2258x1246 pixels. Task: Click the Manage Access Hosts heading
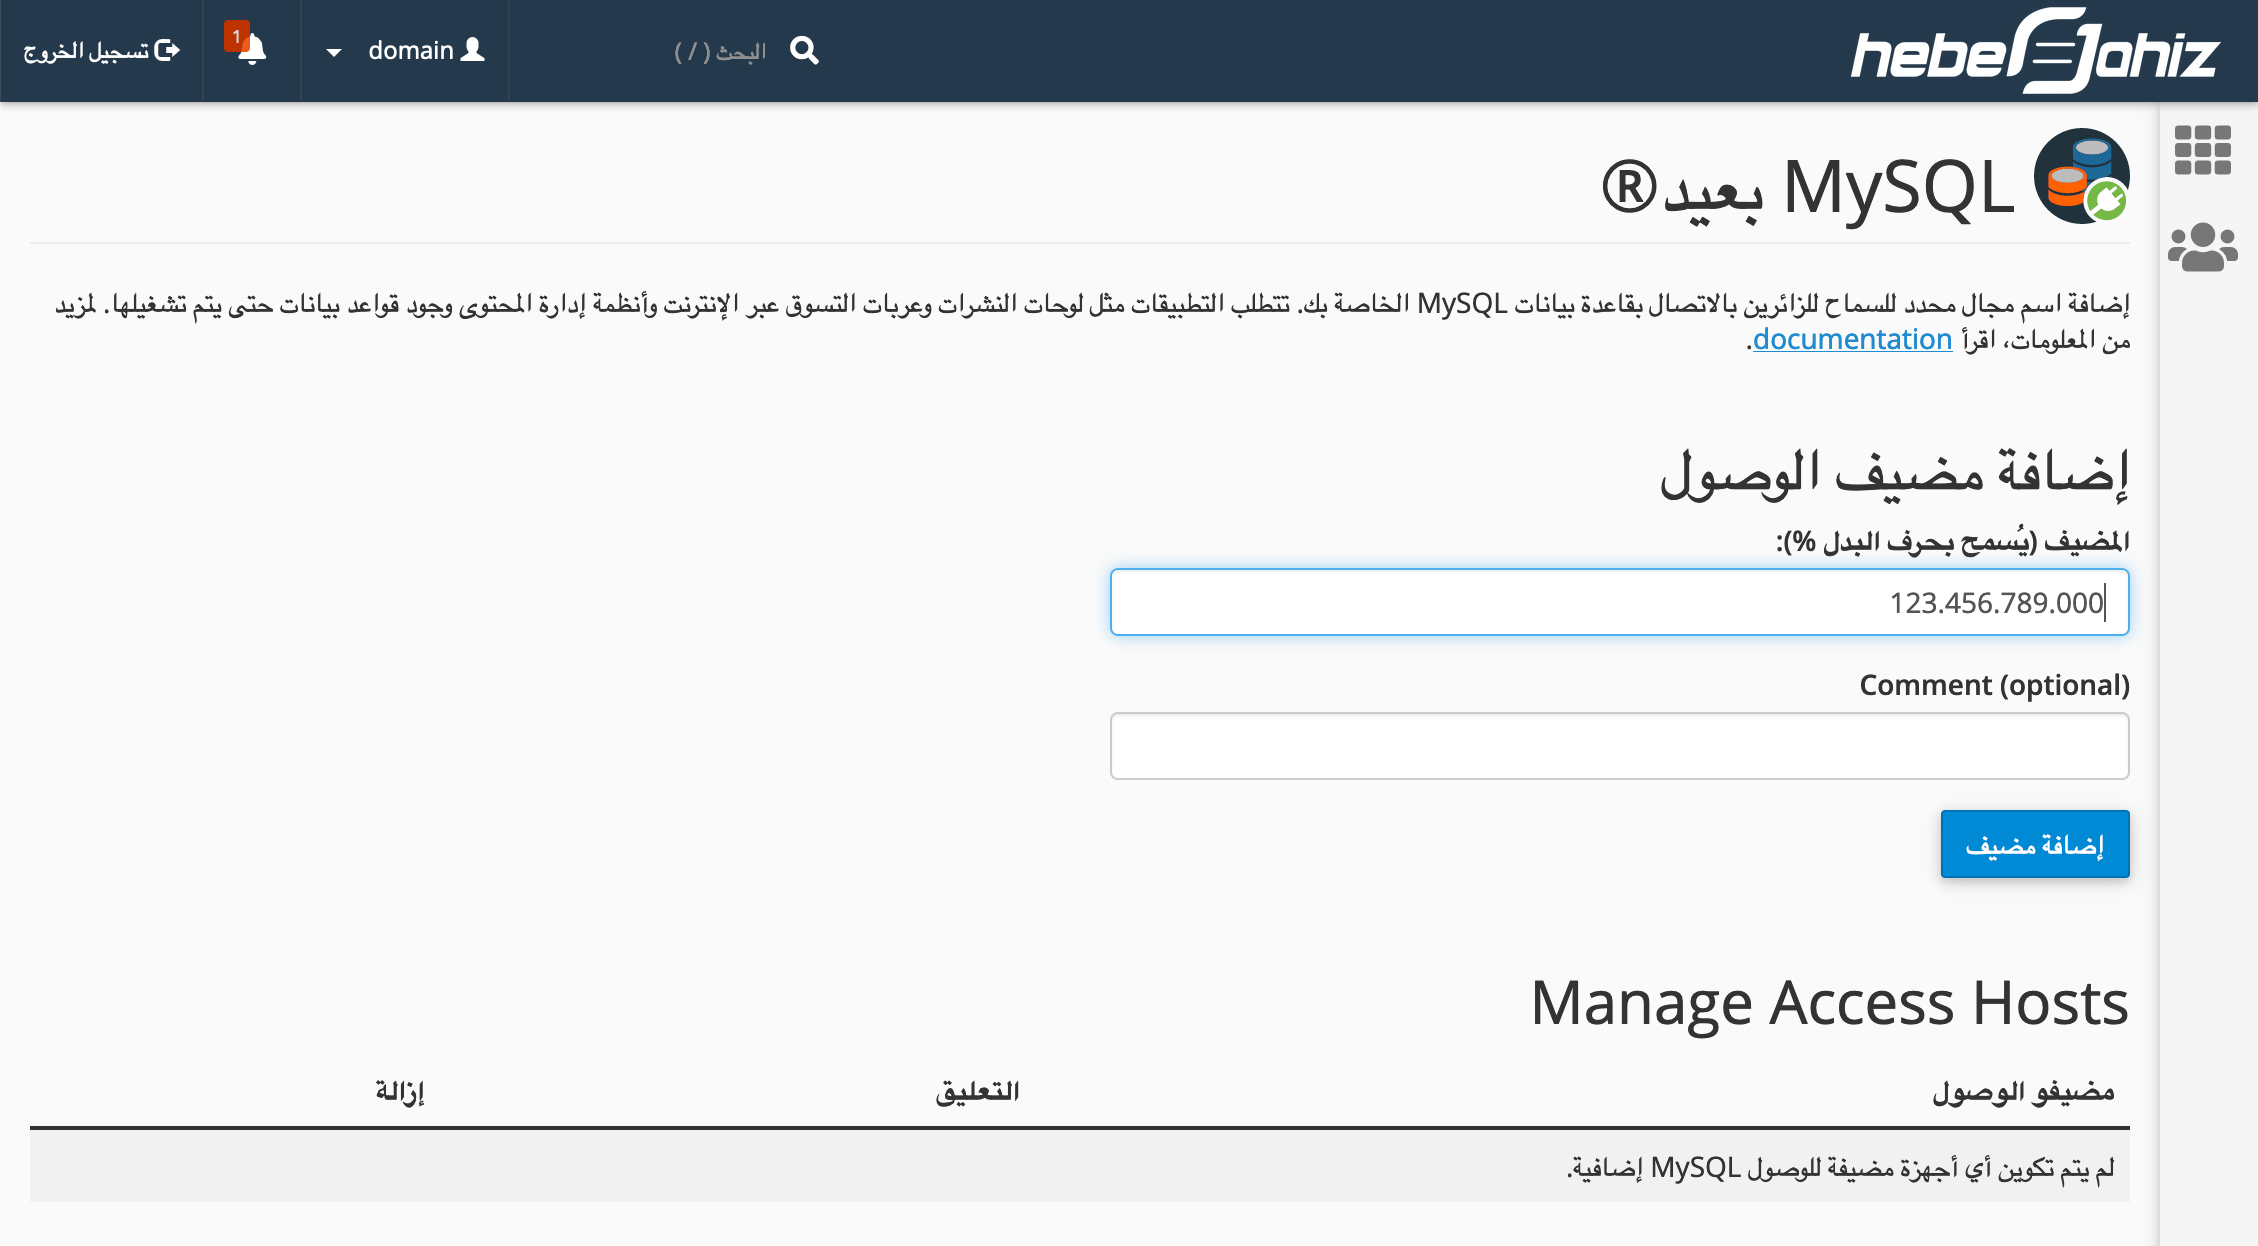(x=1830, y=1002)
